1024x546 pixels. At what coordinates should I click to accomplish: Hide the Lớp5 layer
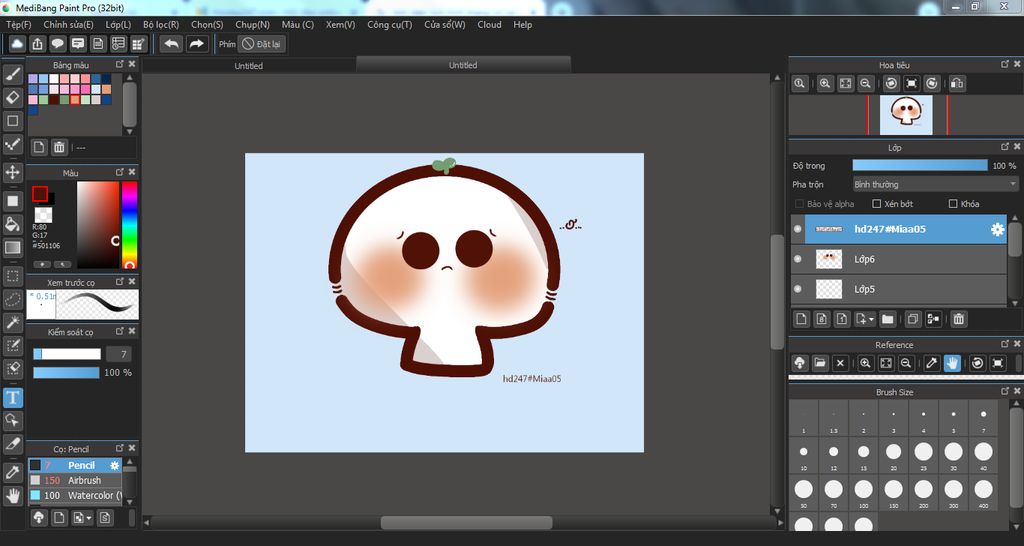[x=797, y=289]
